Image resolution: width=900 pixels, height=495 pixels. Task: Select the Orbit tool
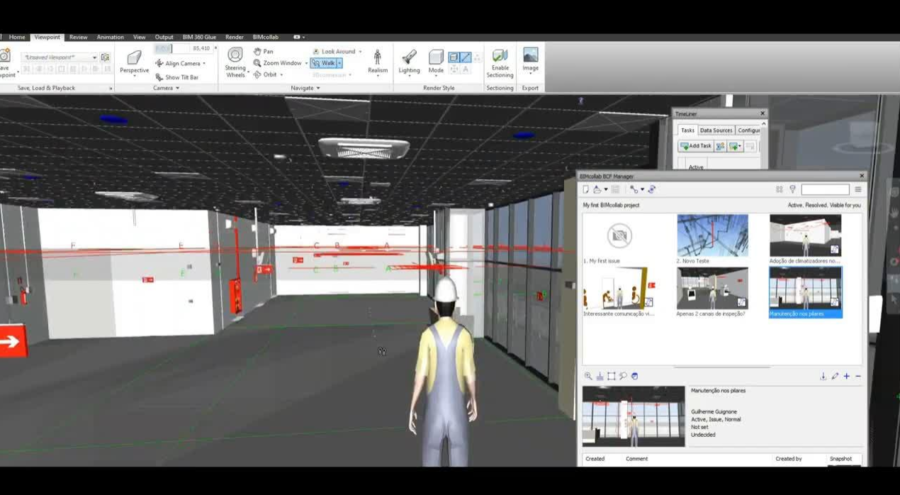(266, 75)
